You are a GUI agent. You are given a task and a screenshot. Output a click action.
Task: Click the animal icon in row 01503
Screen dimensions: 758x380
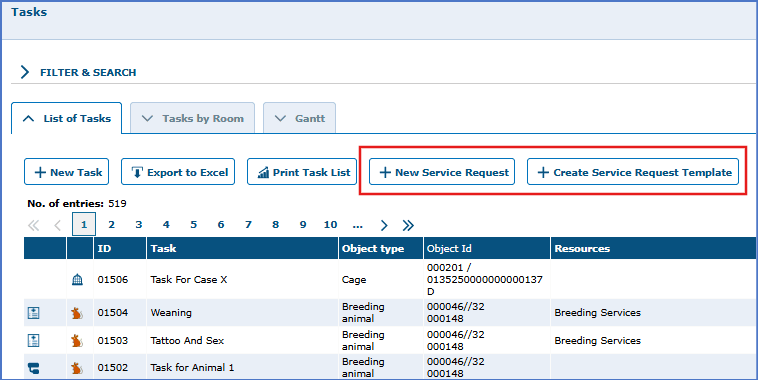(x=77, y=341)
